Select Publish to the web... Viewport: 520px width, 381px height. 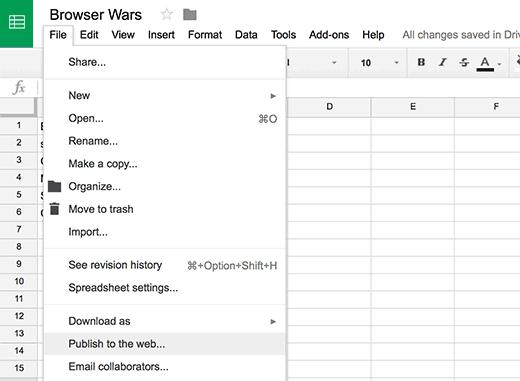point(165,344)
